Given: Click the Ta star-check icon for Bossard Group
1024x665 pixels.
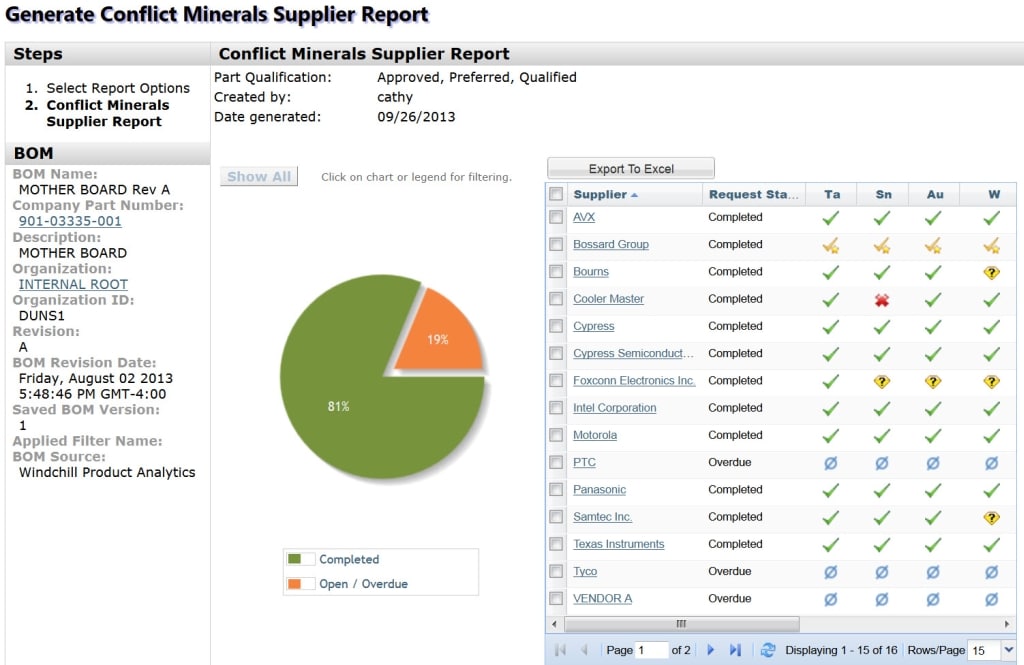Looking at the screenshot, I should [831, 246].
